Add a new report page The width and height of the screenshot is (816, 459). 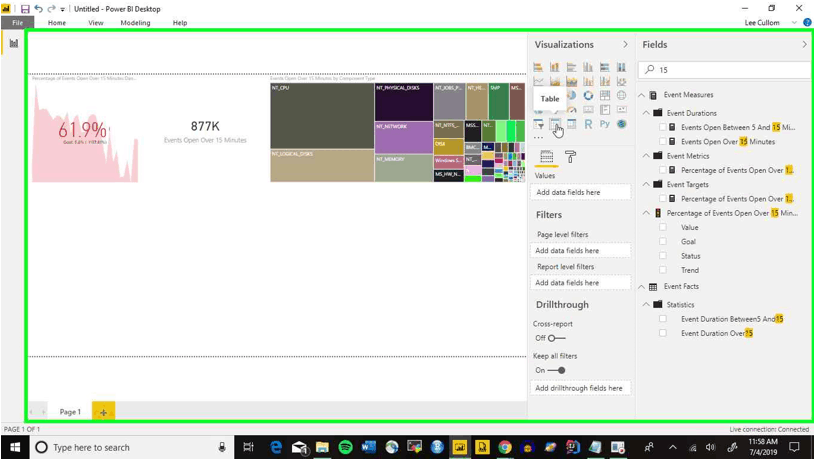[x=103, y=412]
